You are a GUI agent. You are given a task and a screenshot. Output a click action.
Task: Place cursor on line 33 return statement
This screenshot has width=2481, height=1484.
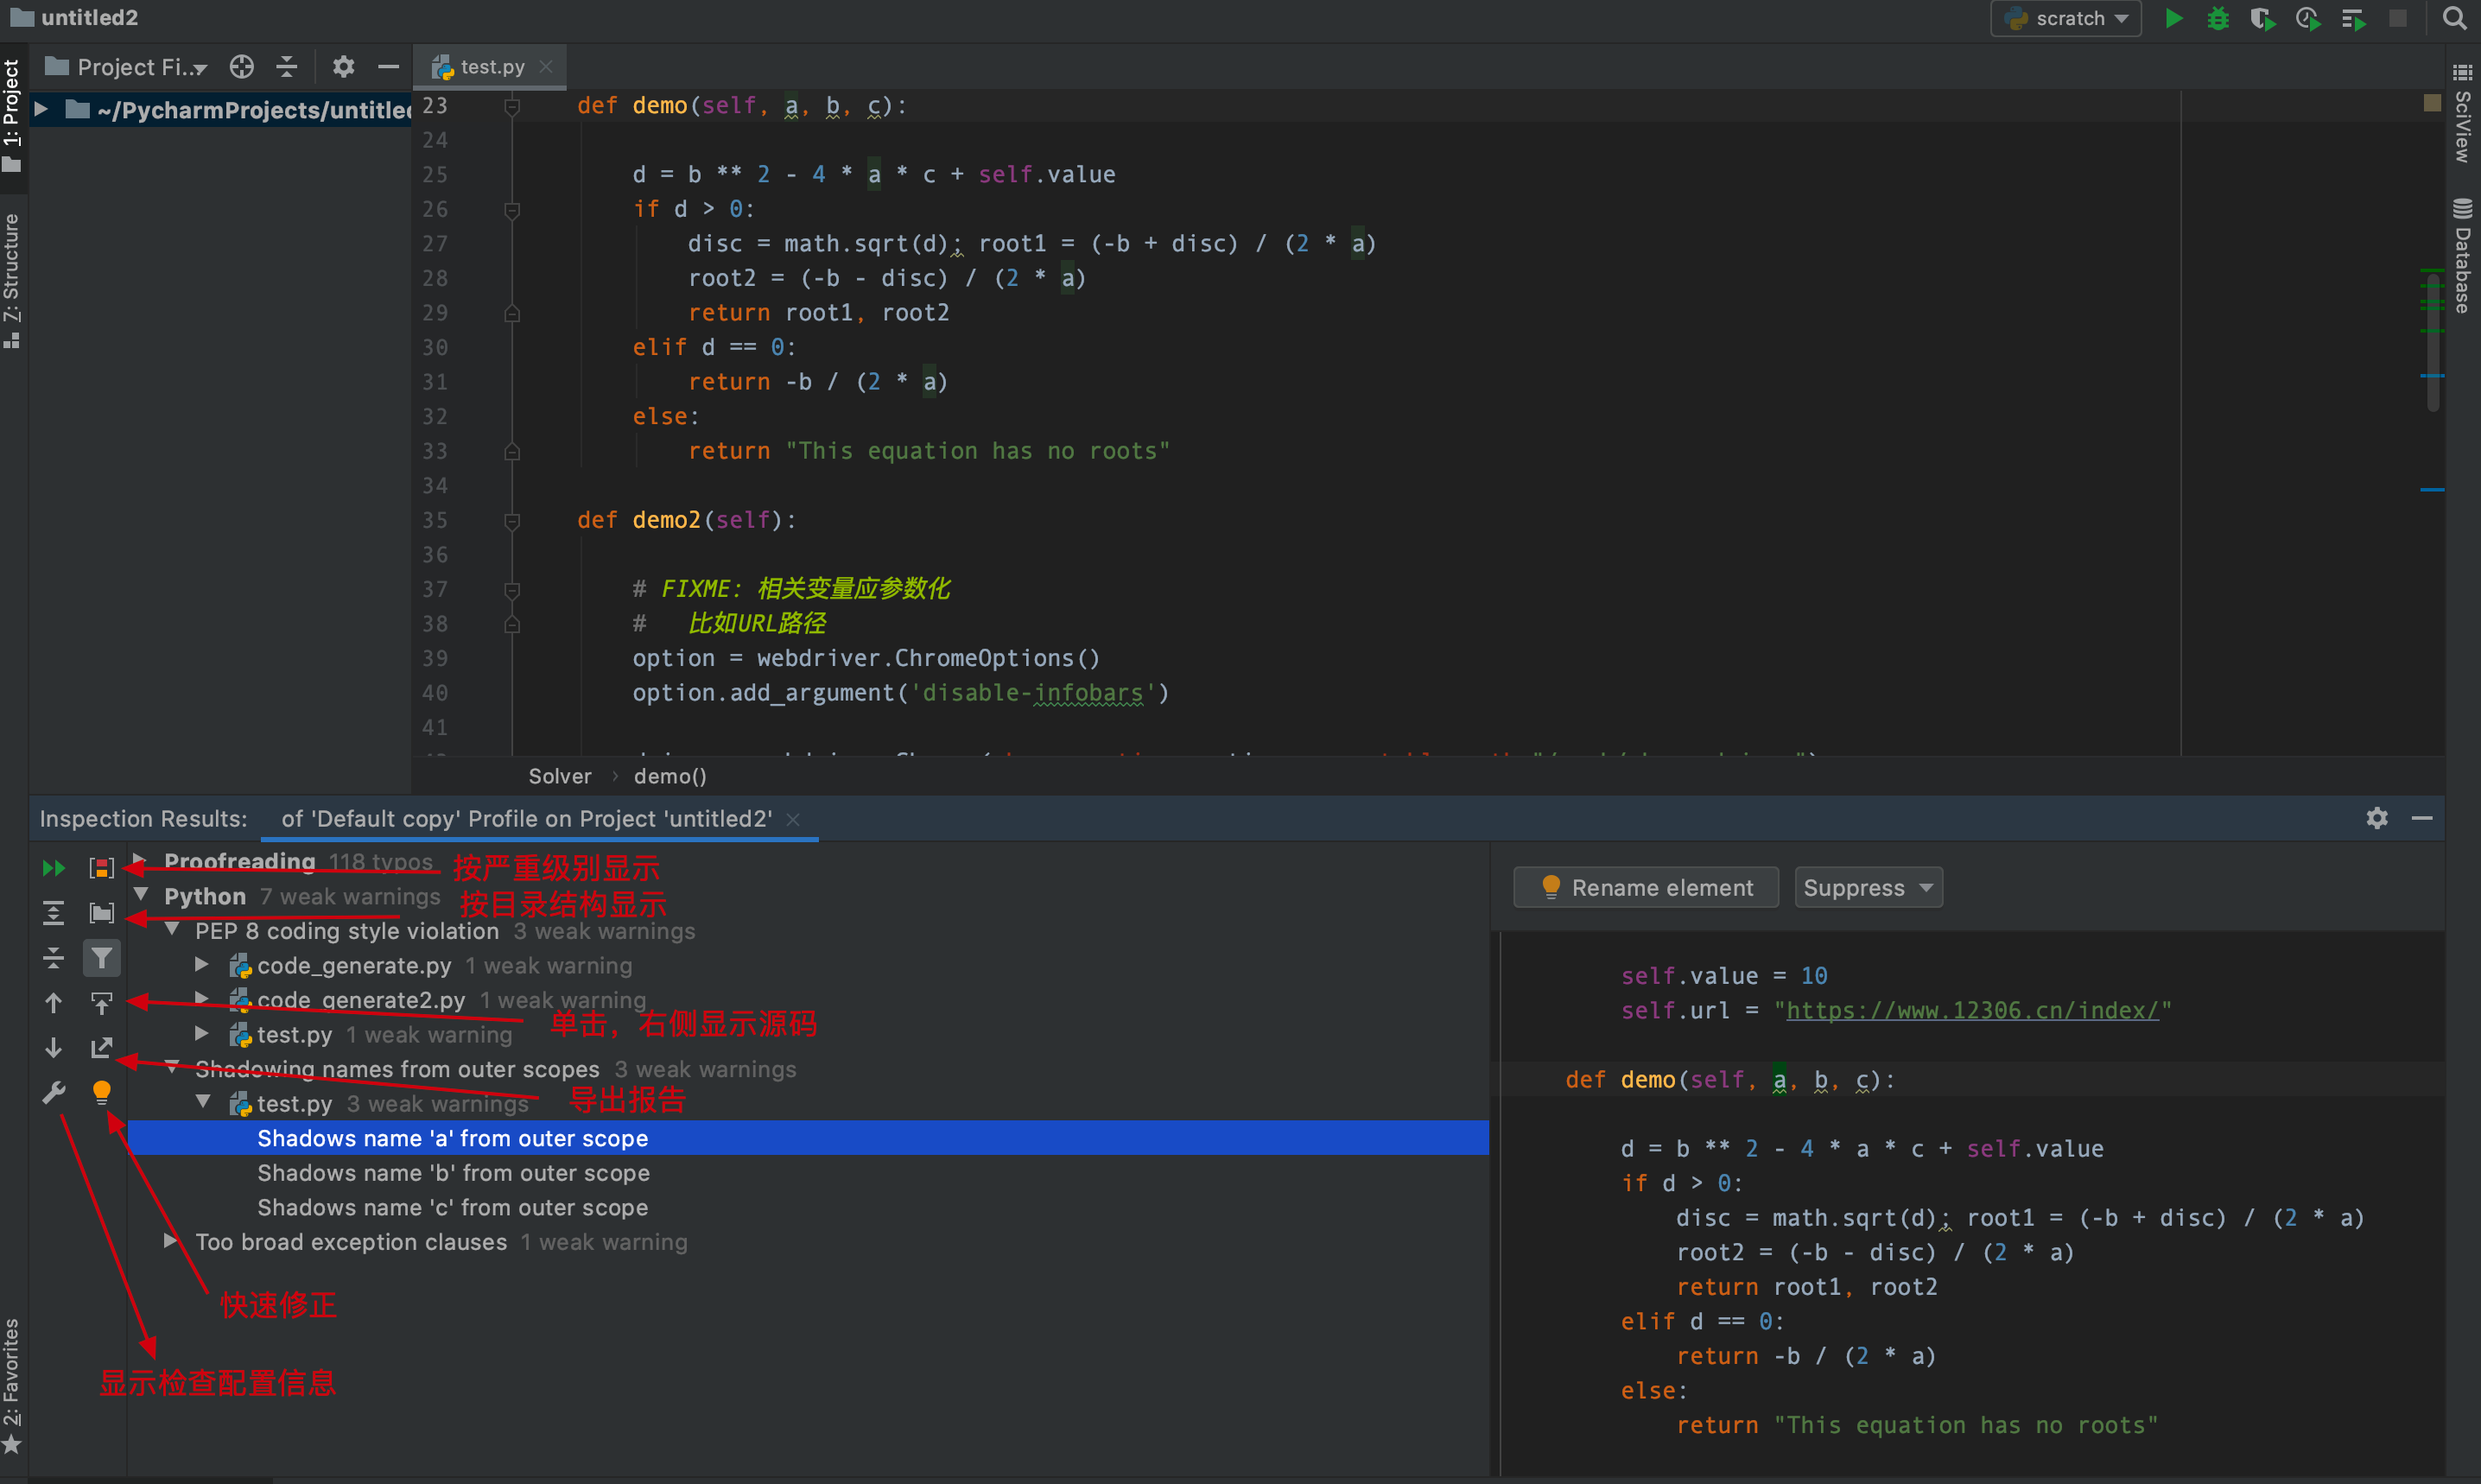coord(929,451)
